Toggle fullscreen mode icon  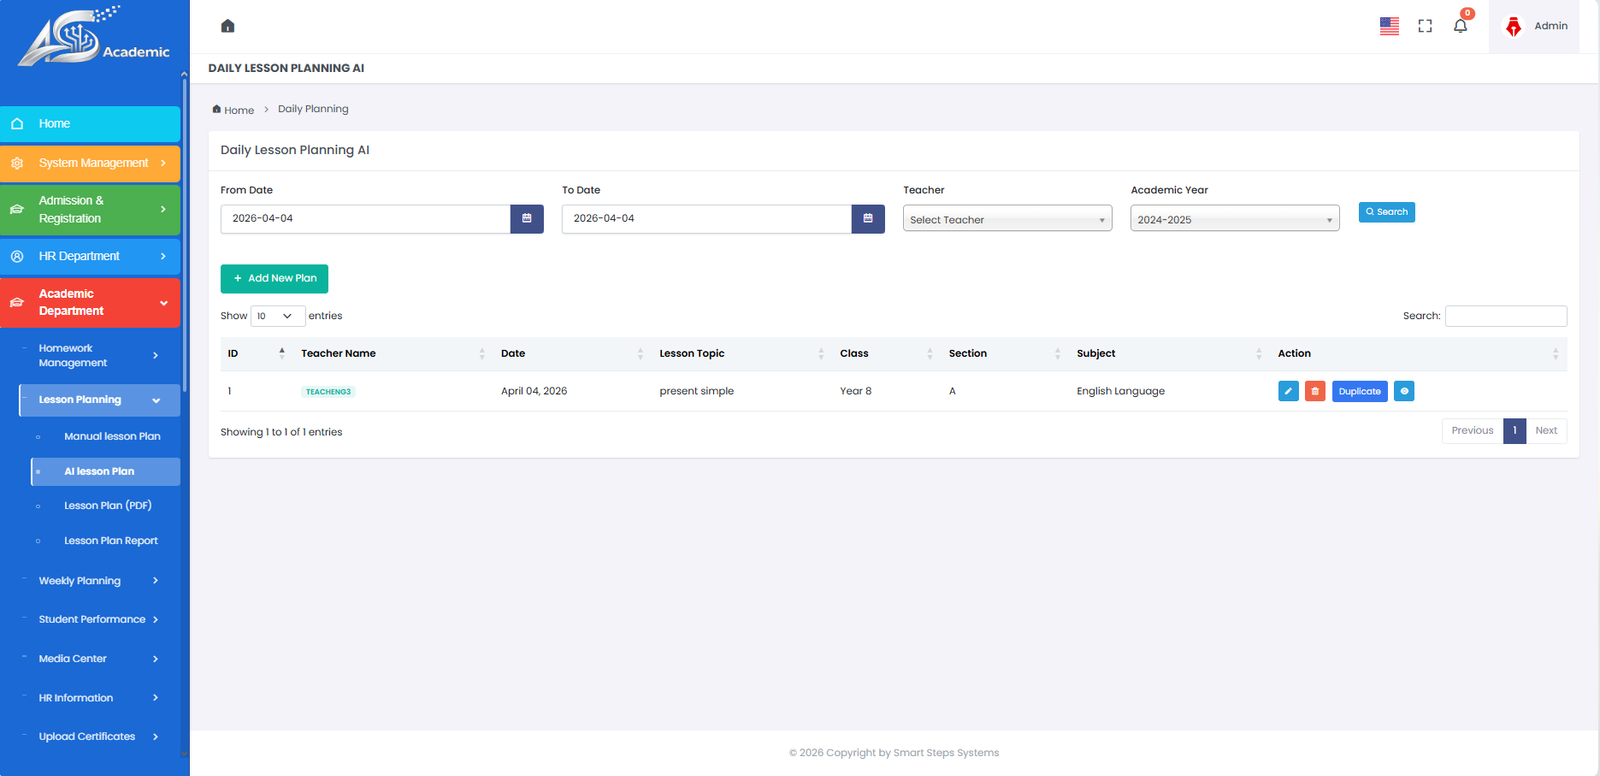[x=1425, y=26]
